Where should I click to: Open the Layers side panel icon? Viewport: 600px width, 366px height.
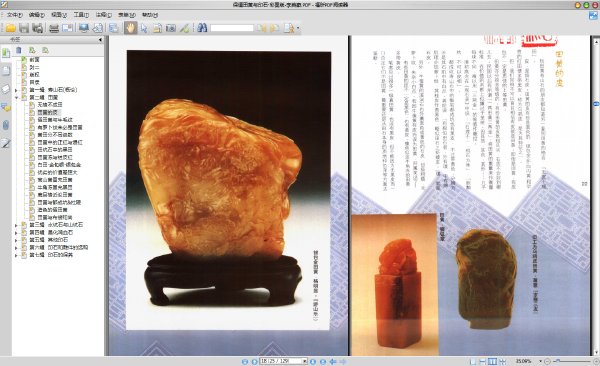coord(6,89)
